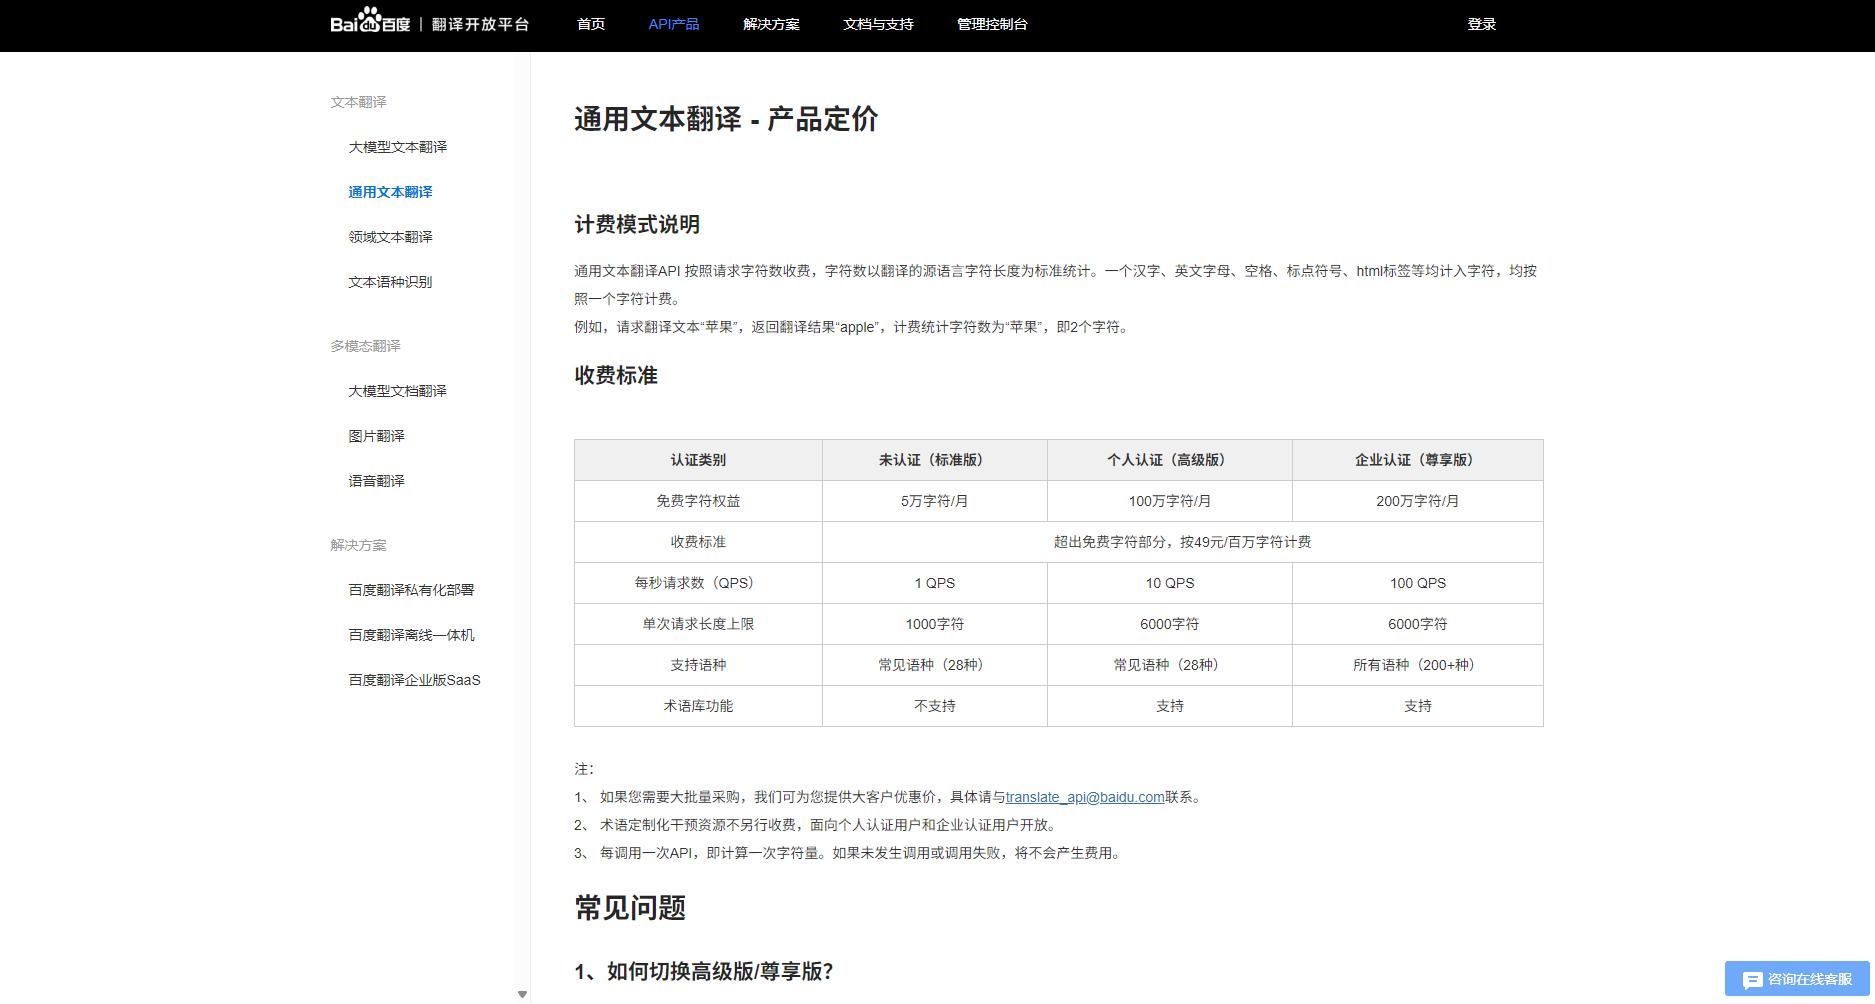Open 文本语种识别 page
The width and height of the screenshot is (1875, 1004).
(x=390, y=281)
